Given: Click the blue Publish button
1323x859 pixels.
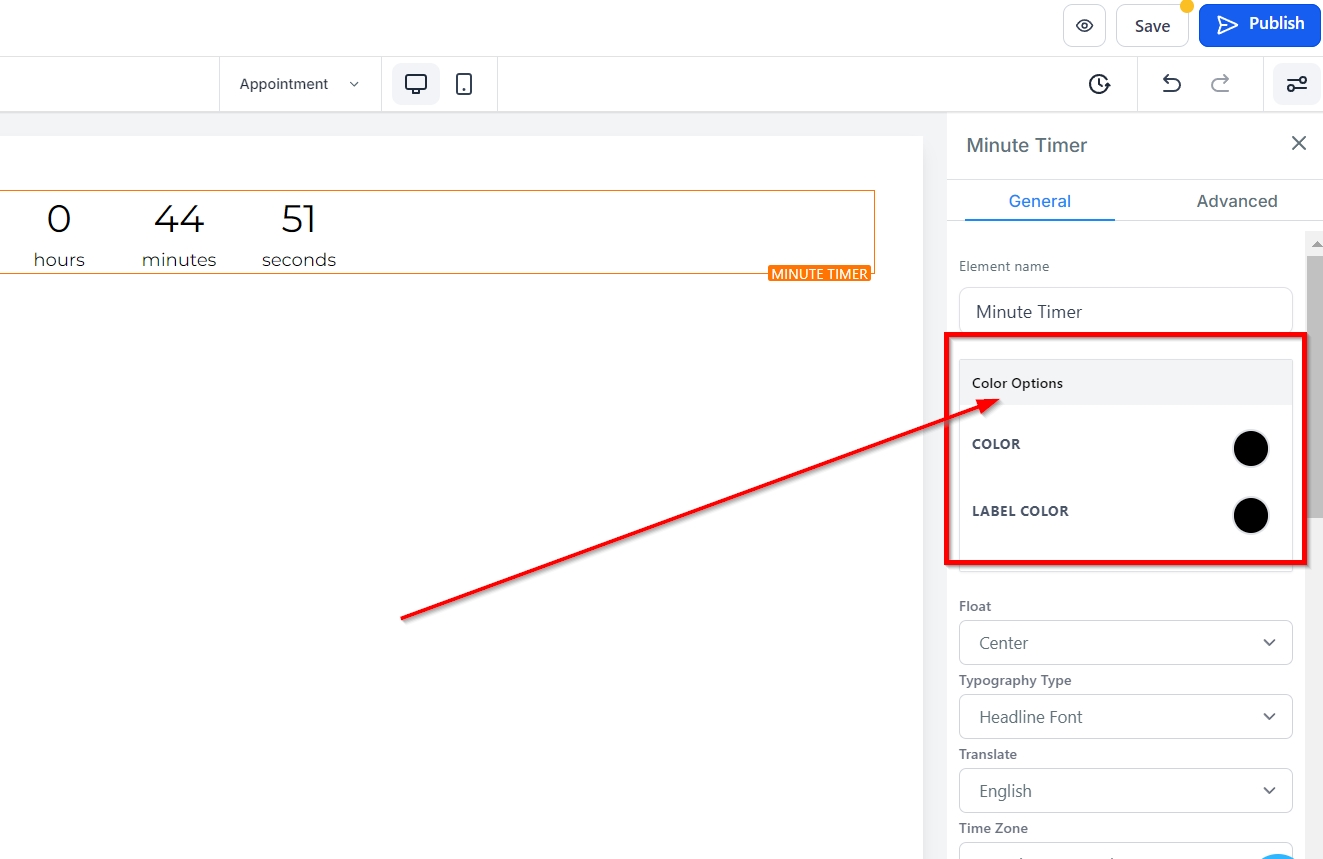Looking at the screenshot, I should pos(1259,25).
